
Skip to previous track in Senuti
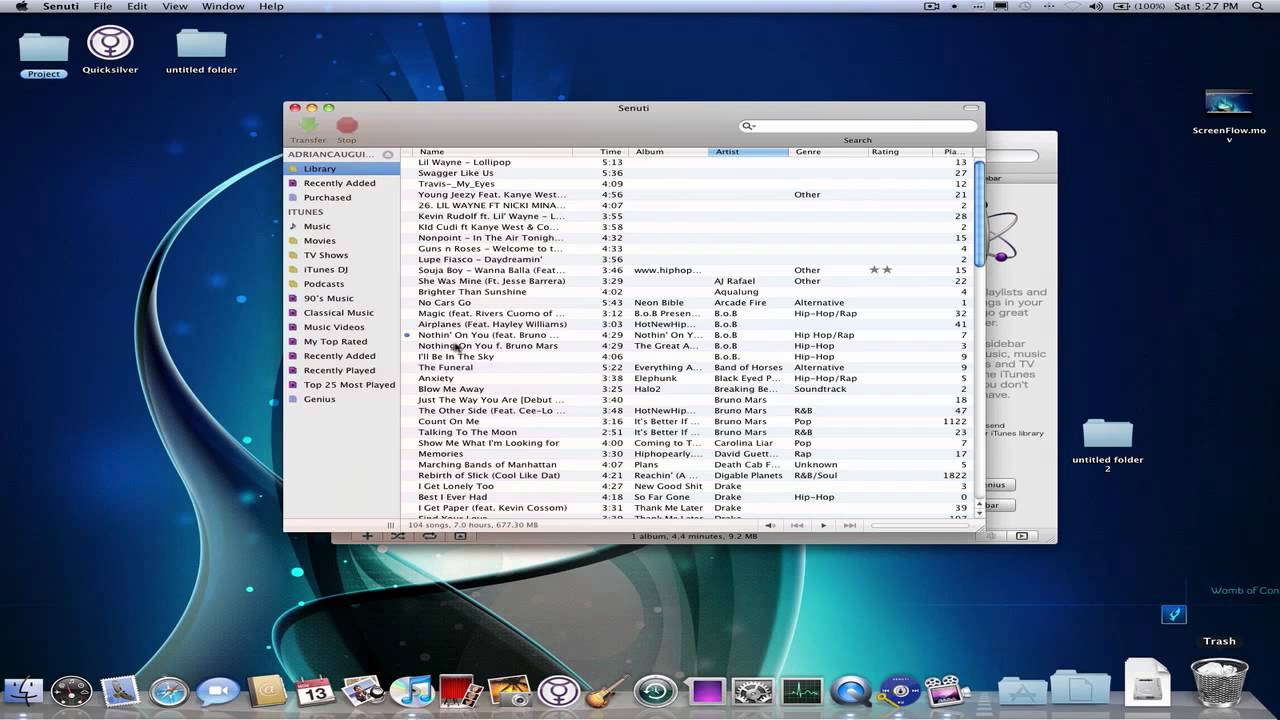coord(797,525)
